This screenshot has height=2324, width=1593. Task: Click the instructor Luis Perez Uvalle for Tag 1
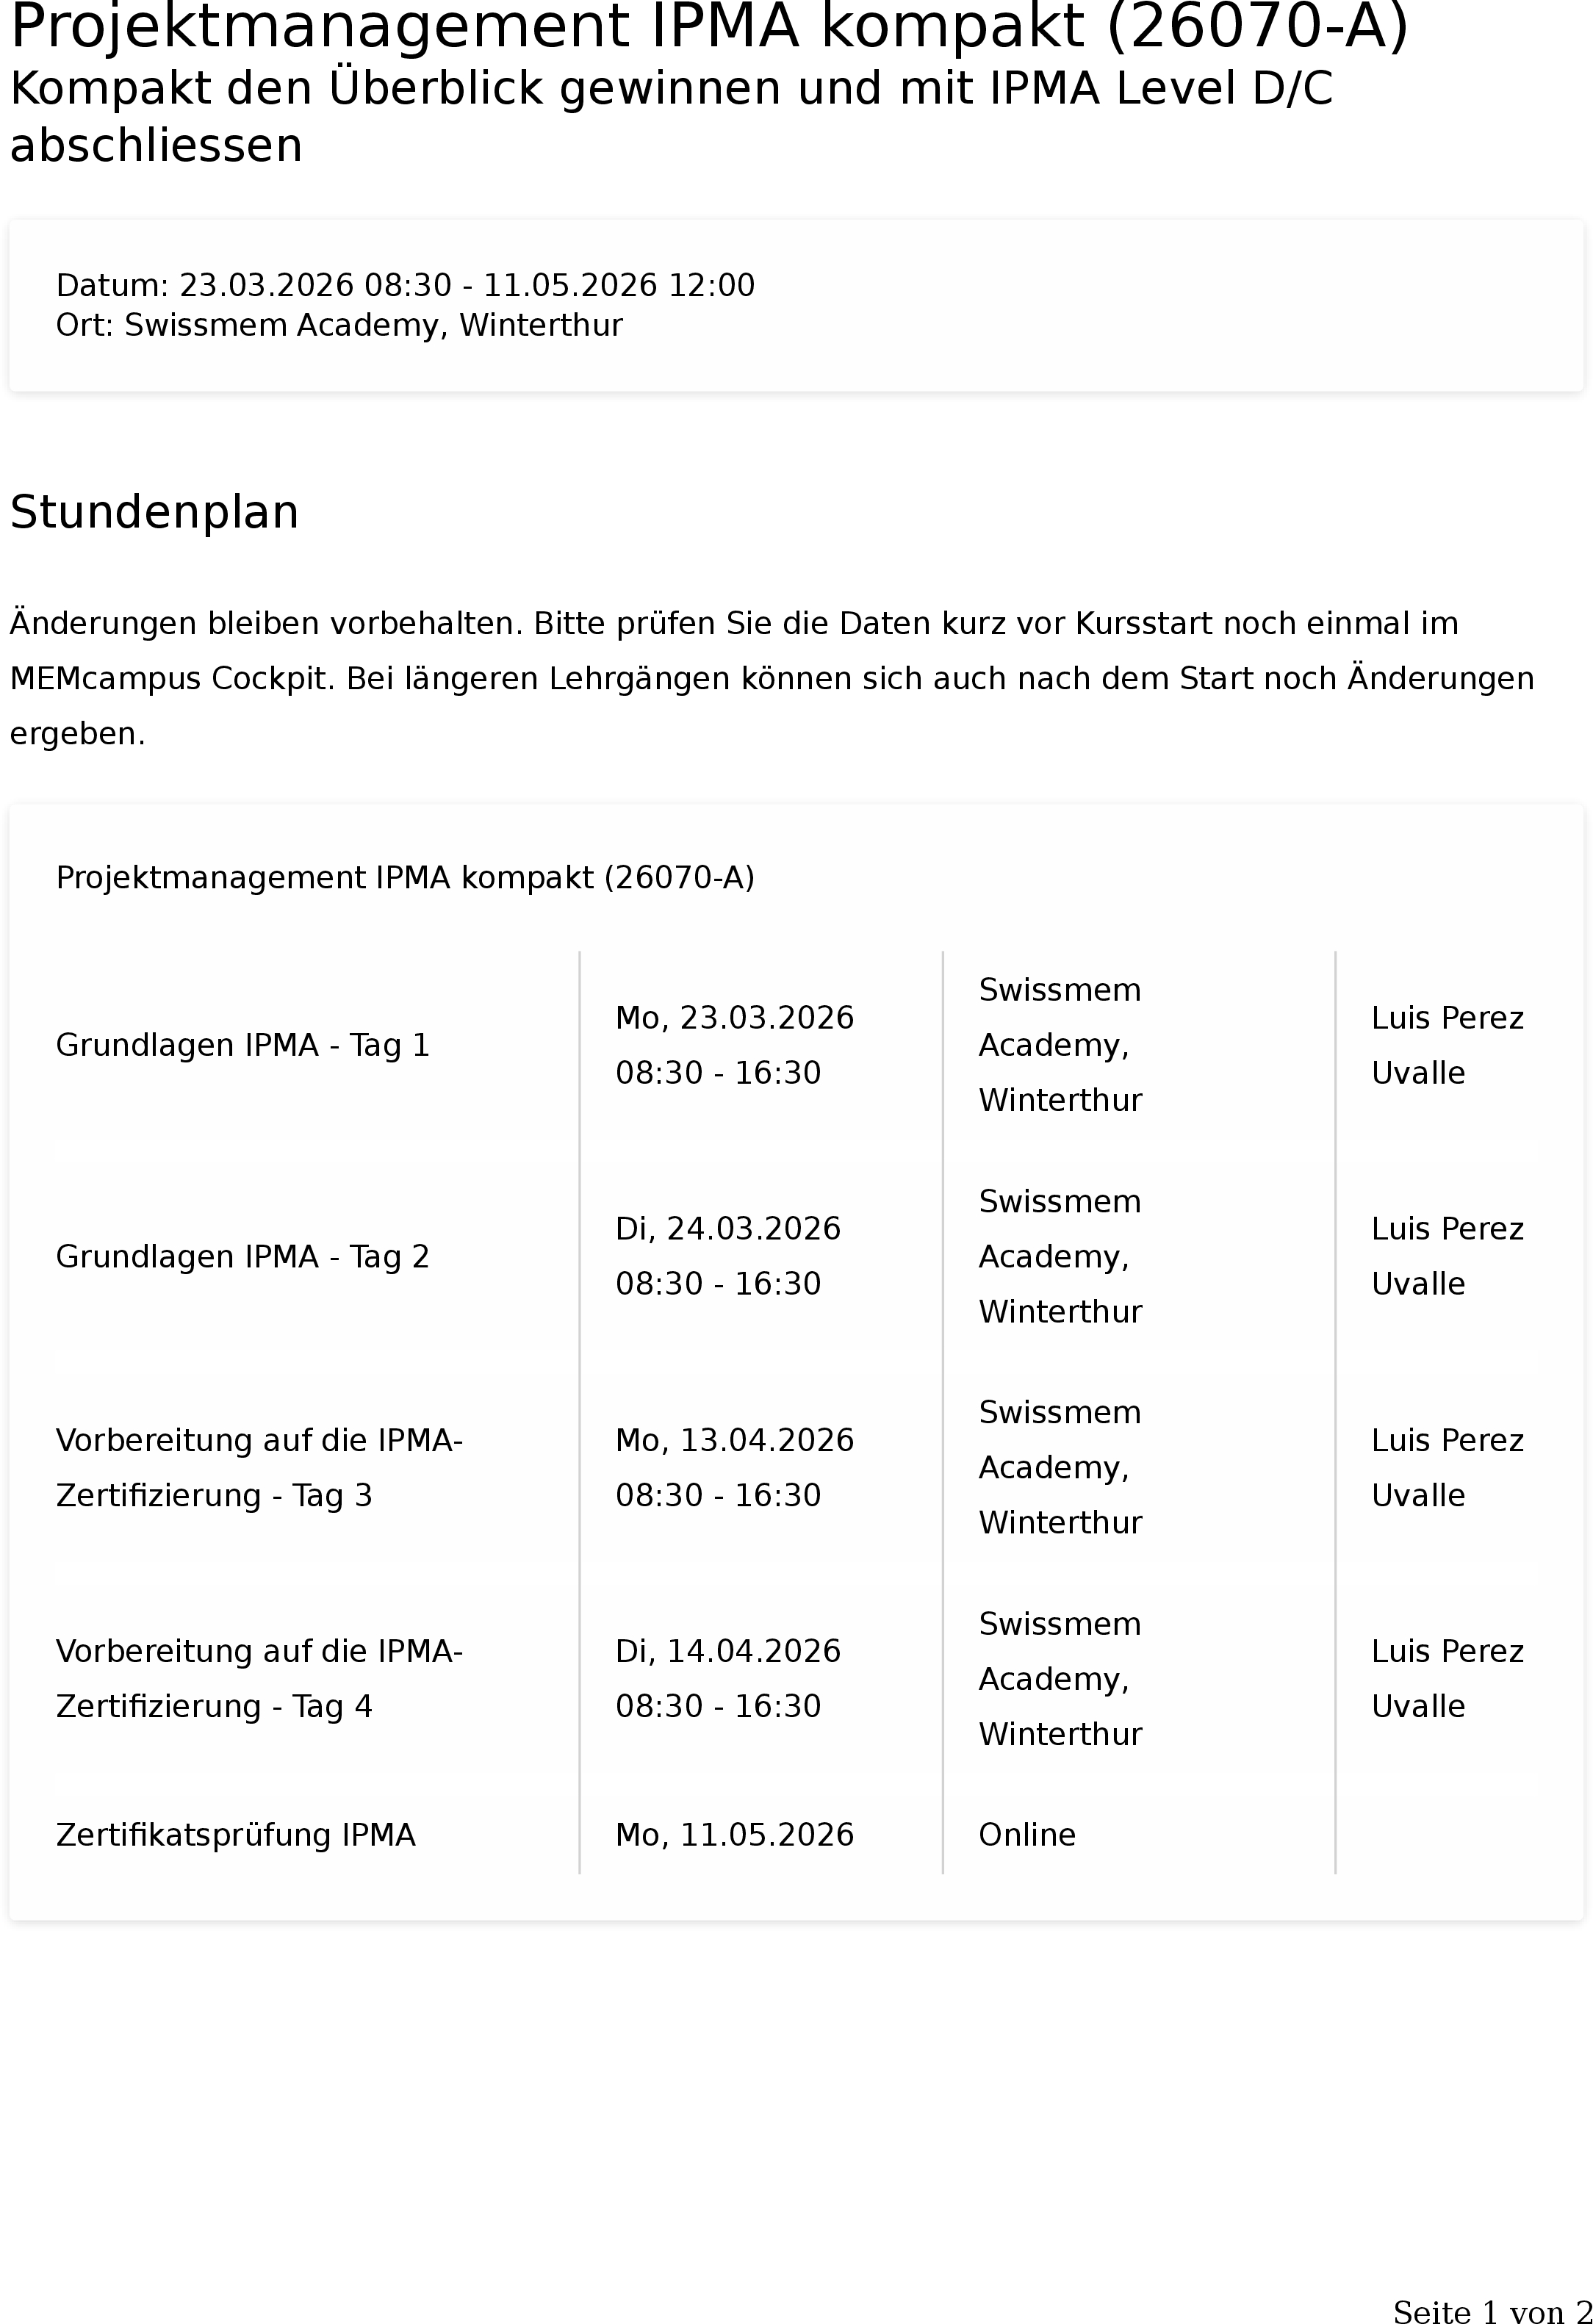point(1447,1045)
